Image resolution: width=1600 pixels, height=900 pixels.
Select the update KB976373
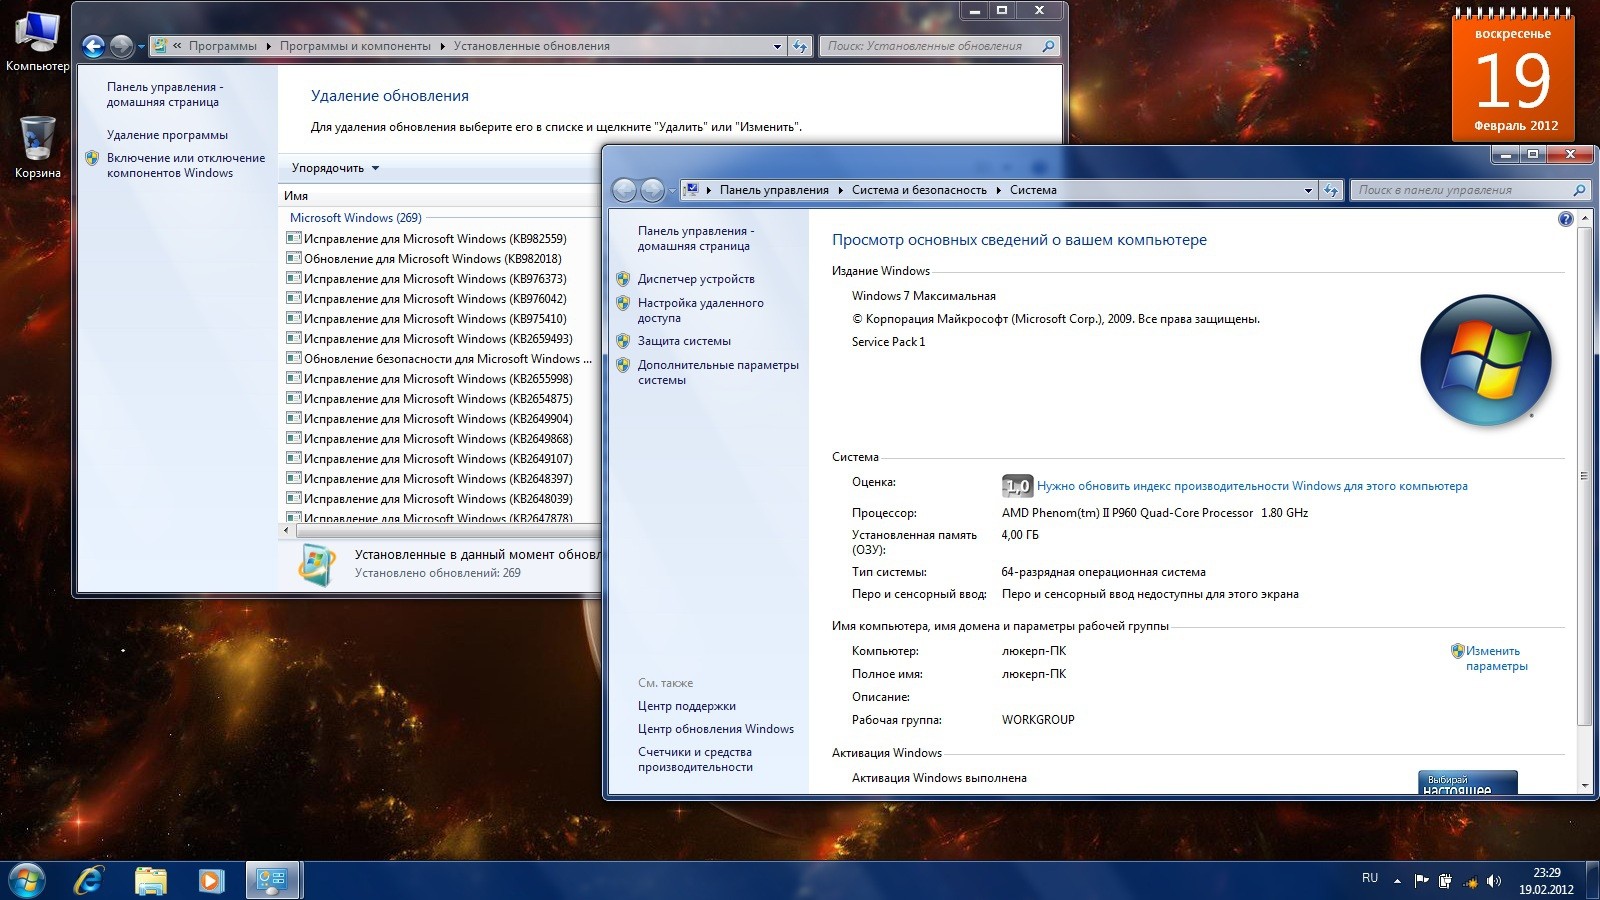point(435,279)
